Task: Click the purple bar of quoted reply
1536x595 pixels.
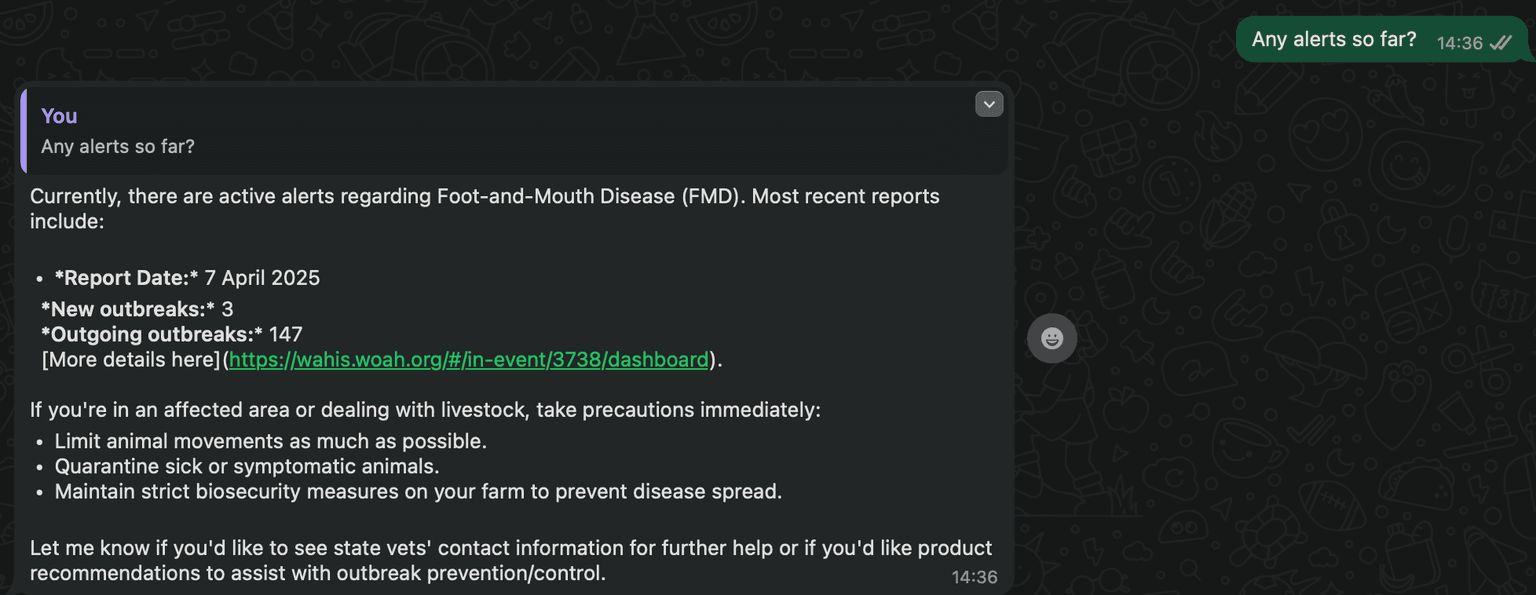Action: click(x=23, y=131)
